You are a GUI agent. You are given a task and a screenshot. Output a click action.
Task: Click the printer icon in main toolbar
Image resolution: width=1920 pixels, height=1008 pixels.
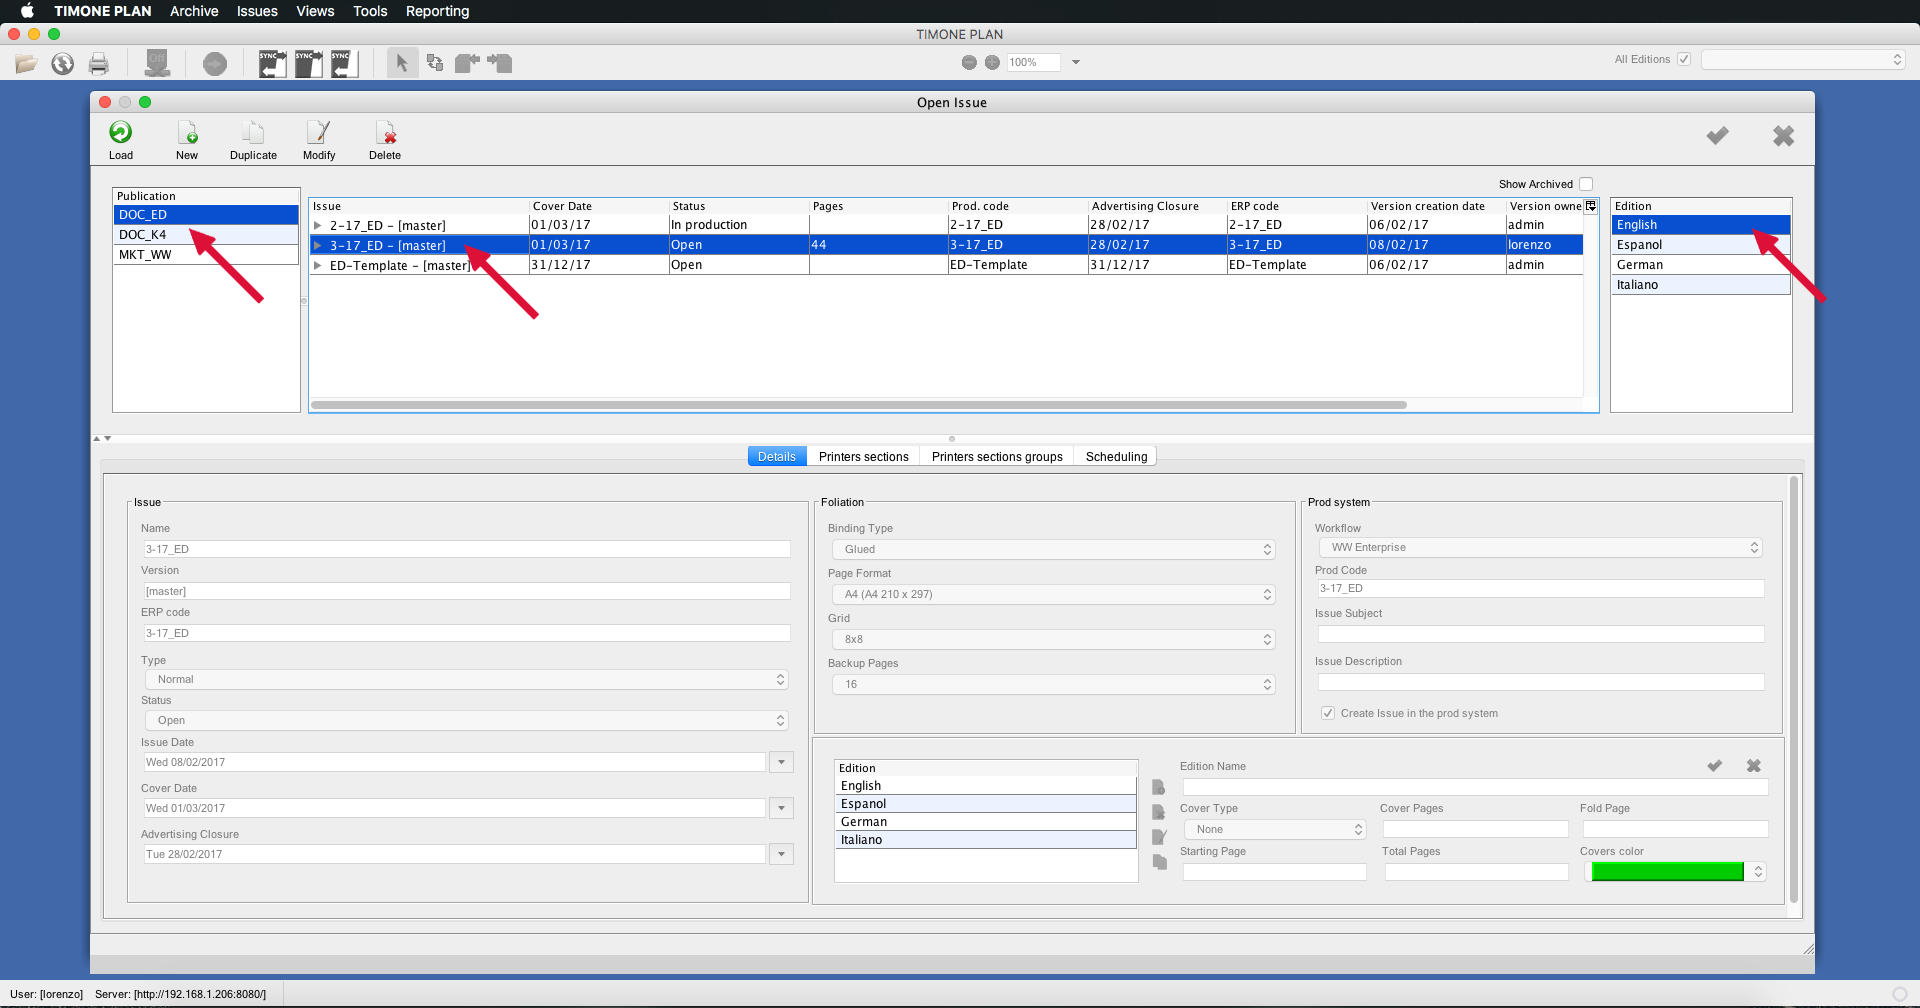(x=98, y=64)
